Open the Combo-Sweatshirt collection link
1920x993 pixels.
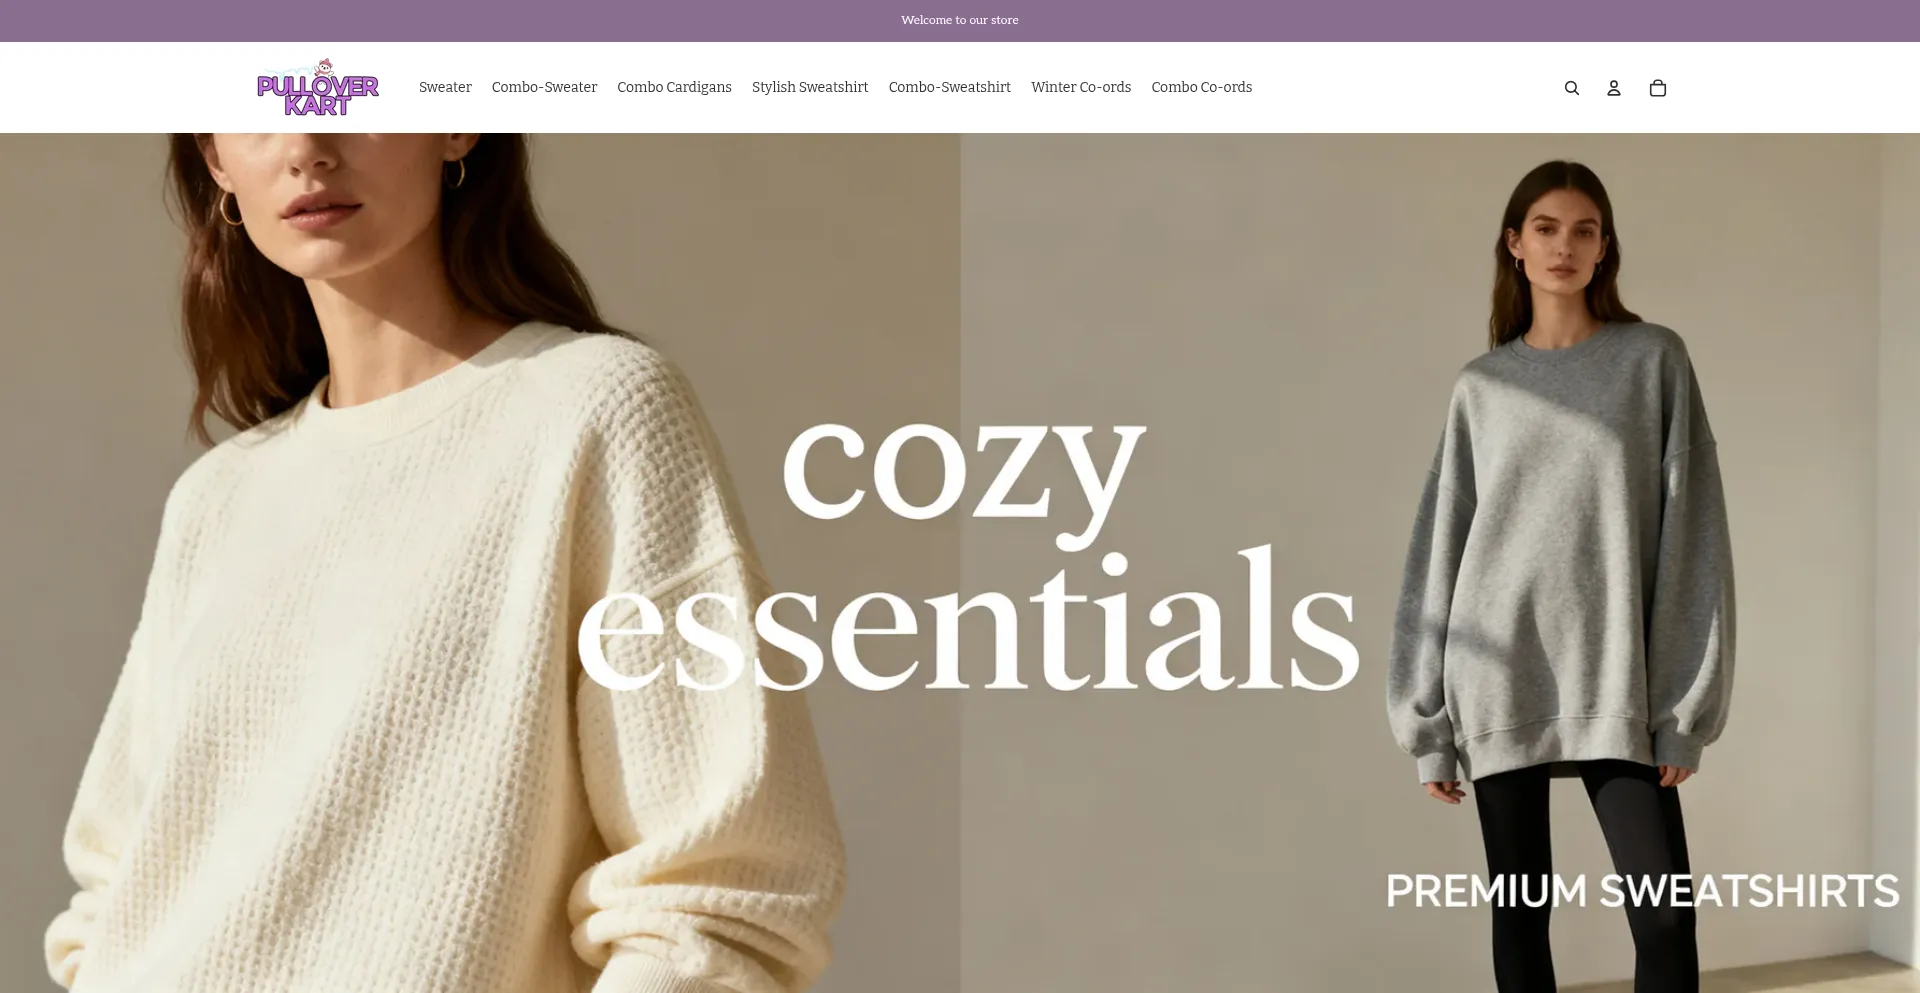click(x=949, y=87)
